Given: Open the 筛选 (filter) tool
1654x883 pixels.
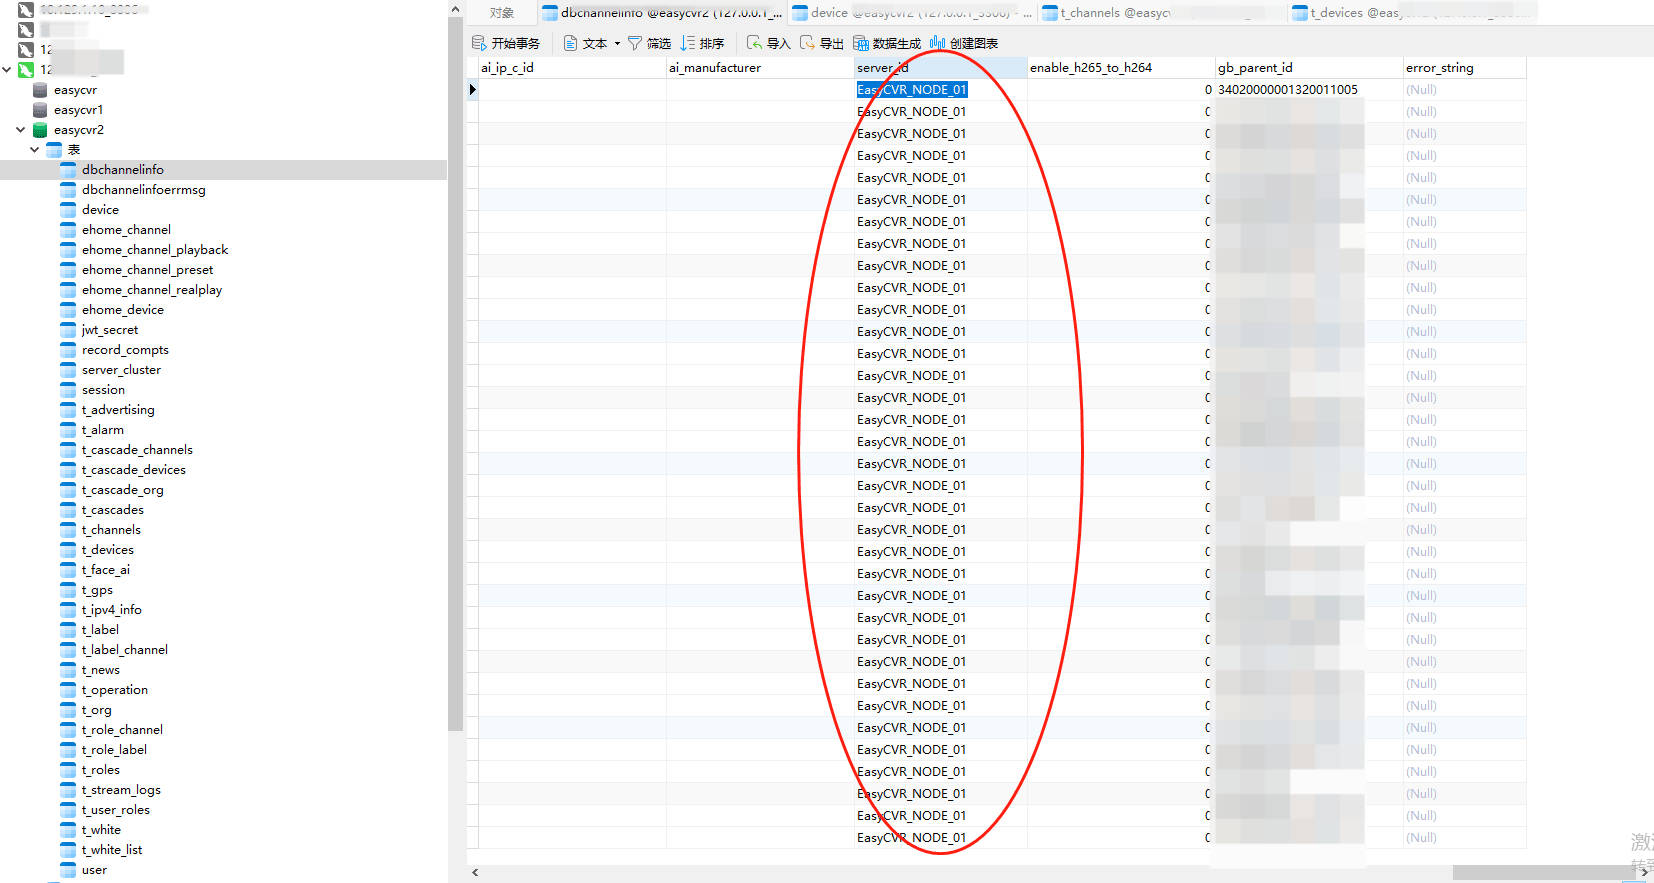Looking at the screenshot, I should click(649, 43).
